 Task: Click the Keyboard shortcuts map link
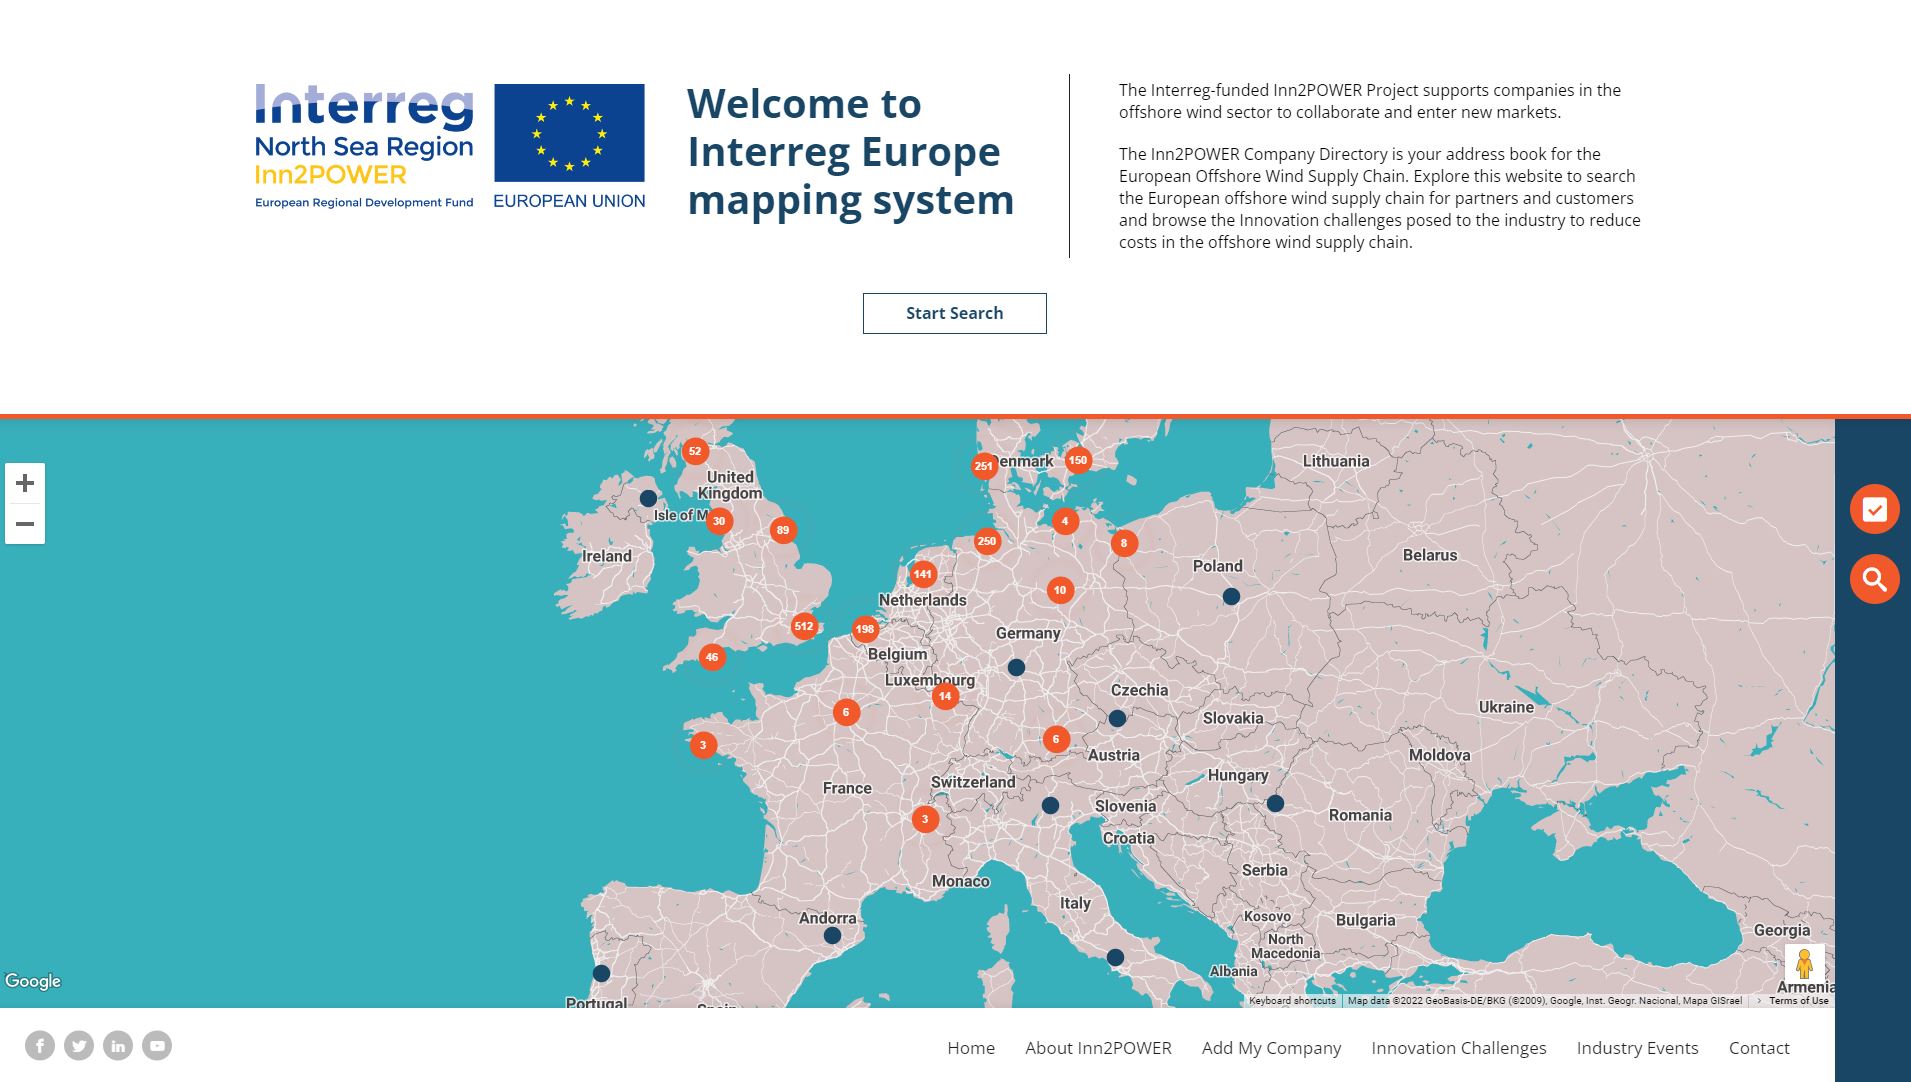(x=1292, y=1001)
